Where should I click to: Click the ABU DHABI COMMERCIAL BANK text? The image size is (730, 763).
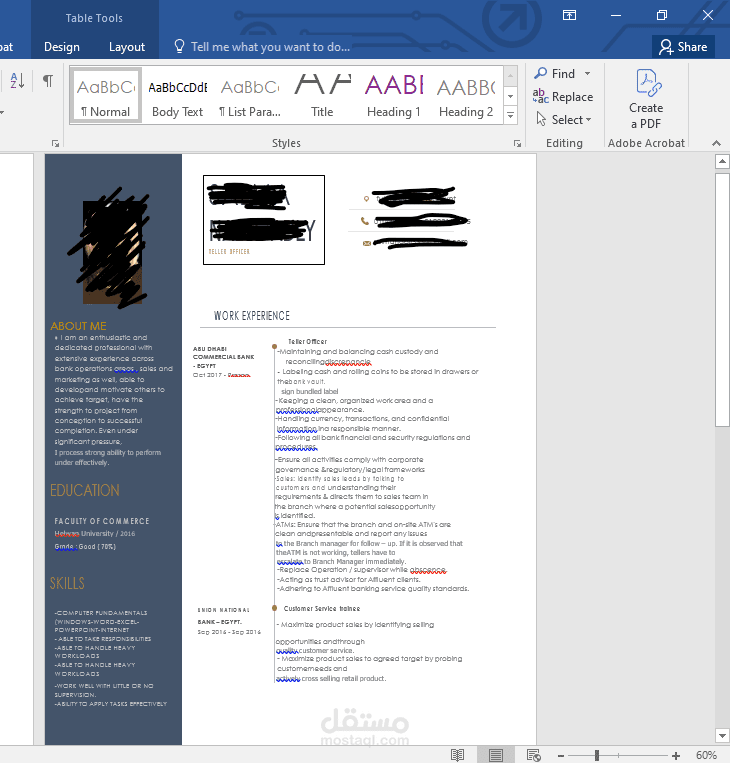223,353
